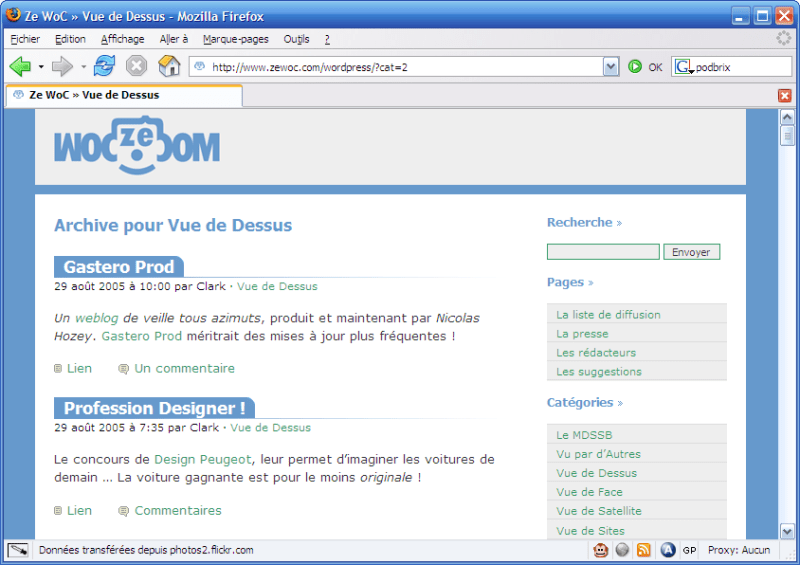Open the Design Peugeot link

pyautogui.click(x=203, y=459)
